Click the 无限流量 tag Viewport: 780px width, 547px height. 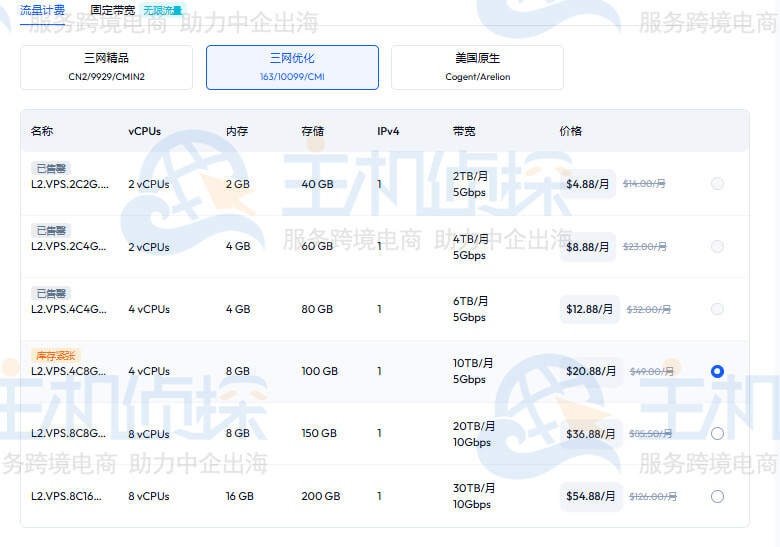click(163, 10)
